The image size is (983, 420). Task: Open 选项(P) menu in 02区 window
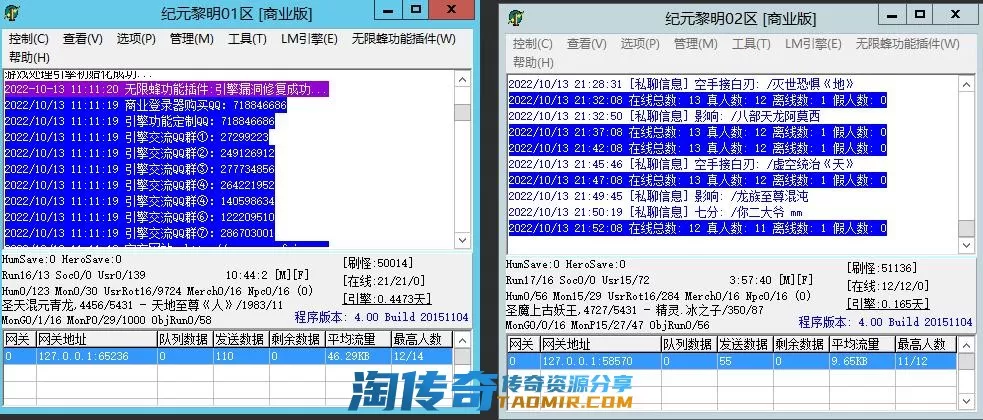tap(640, 44)
